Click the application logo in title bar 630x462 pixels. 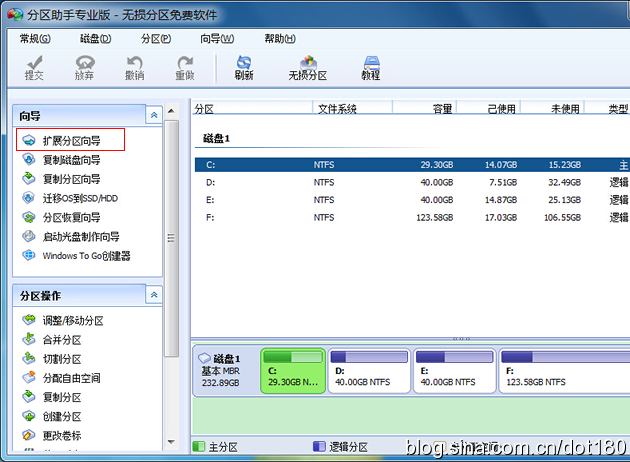coord(15,15)
